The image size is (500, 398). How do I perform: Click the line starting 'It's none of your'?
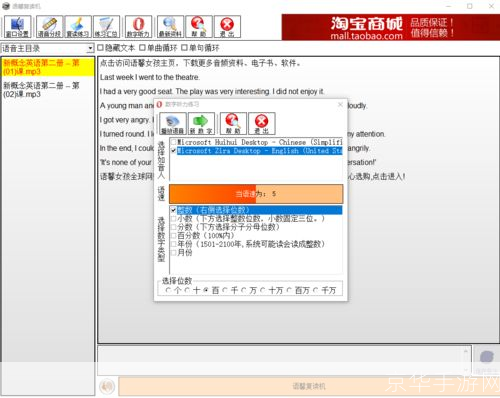[x=127, y=163]
